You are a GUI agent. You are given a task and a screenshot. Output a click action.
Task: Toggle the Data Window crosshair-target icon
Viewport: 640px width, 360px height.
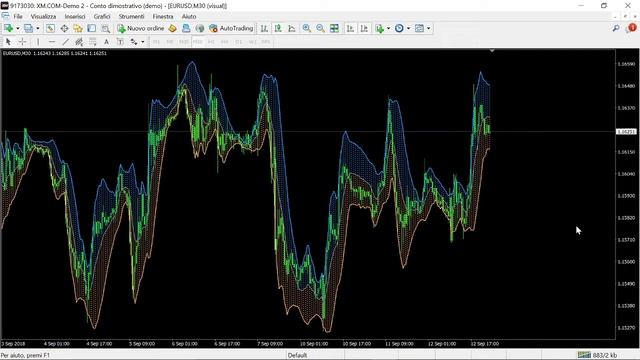coord(64,28)
